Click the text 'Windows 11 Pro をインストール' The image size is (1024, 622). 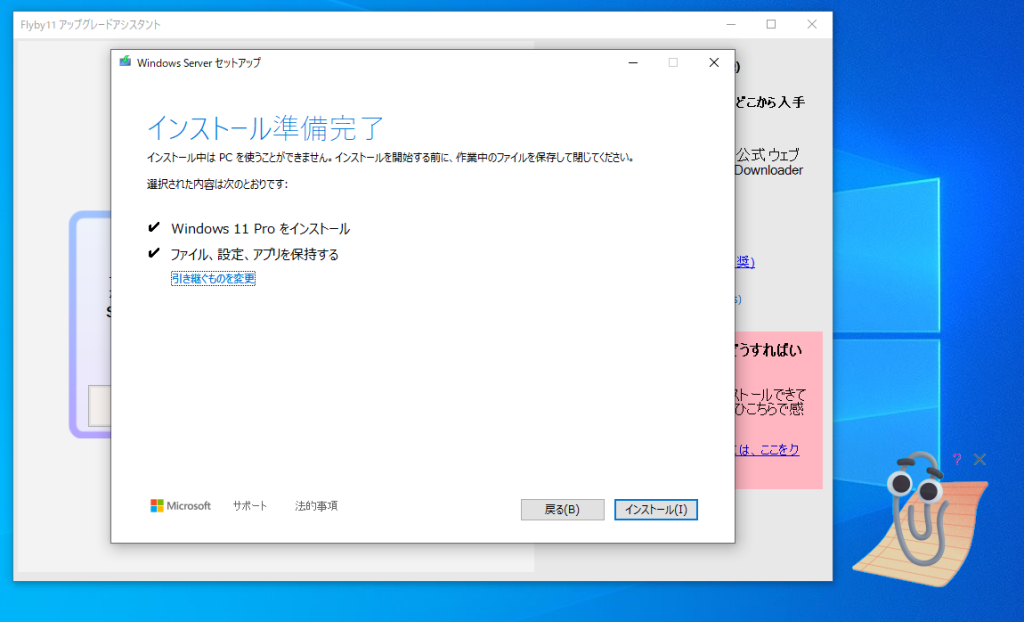click(x=261, y=229)
